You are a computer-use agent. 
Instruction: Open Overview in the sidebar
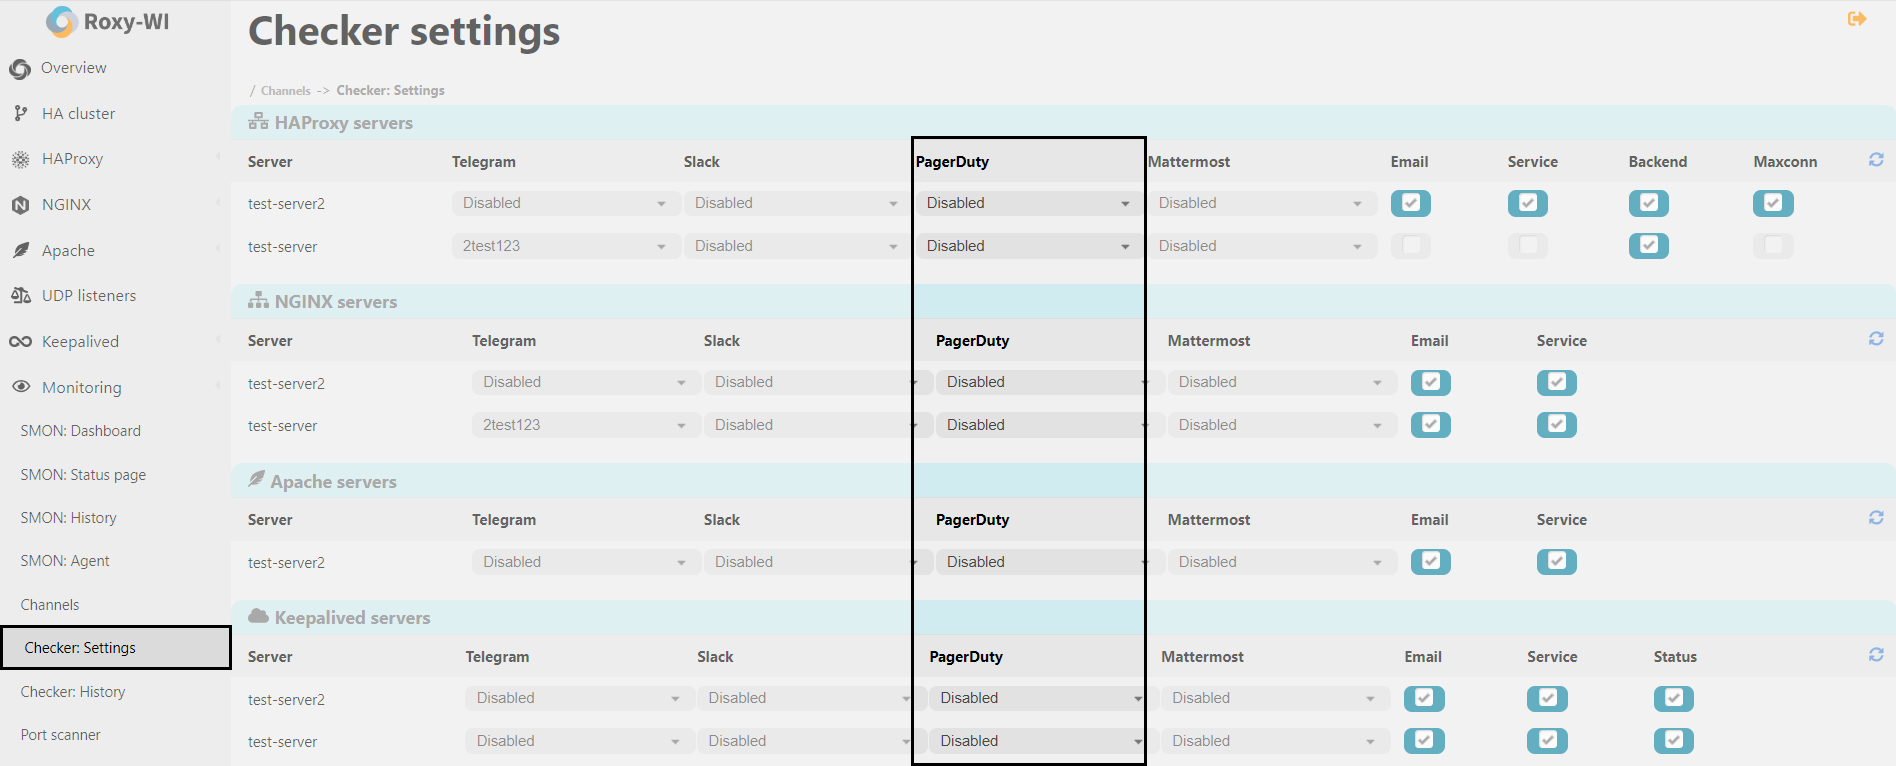(74, 68)
